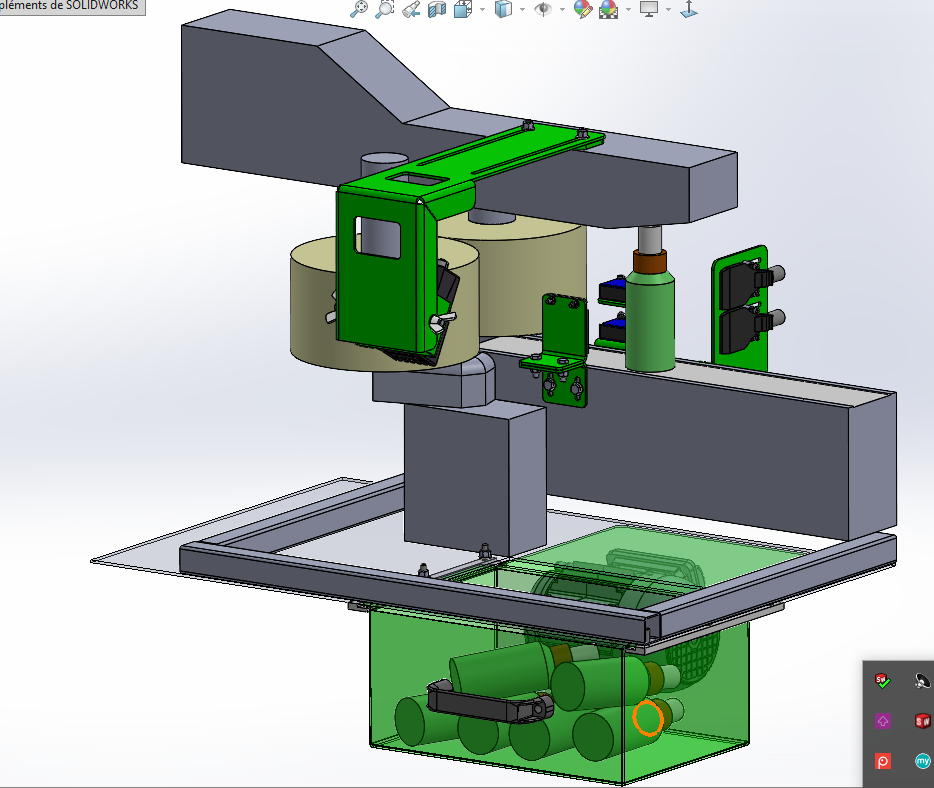Click the purple up-arrow tray icon
Viewport: 934px width, 788px height.
(x=882, y=720)
